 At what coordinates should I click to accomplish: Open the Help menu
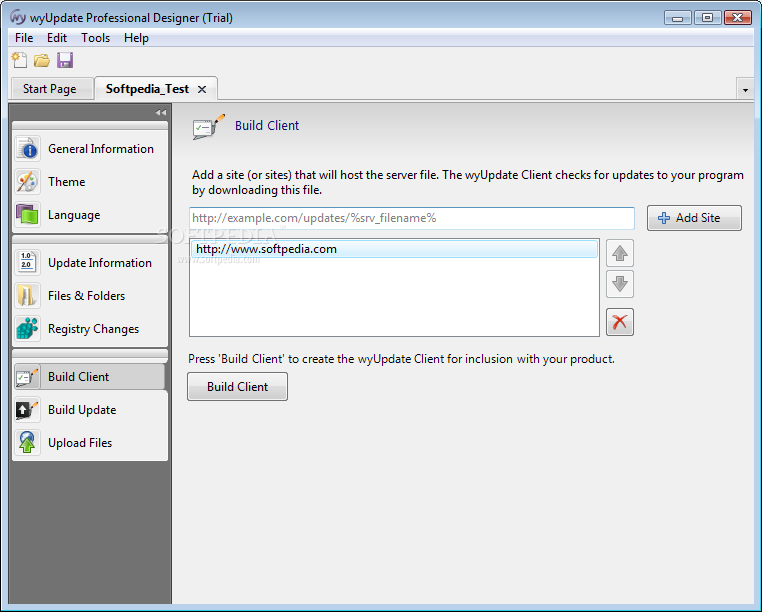point(136,38)
